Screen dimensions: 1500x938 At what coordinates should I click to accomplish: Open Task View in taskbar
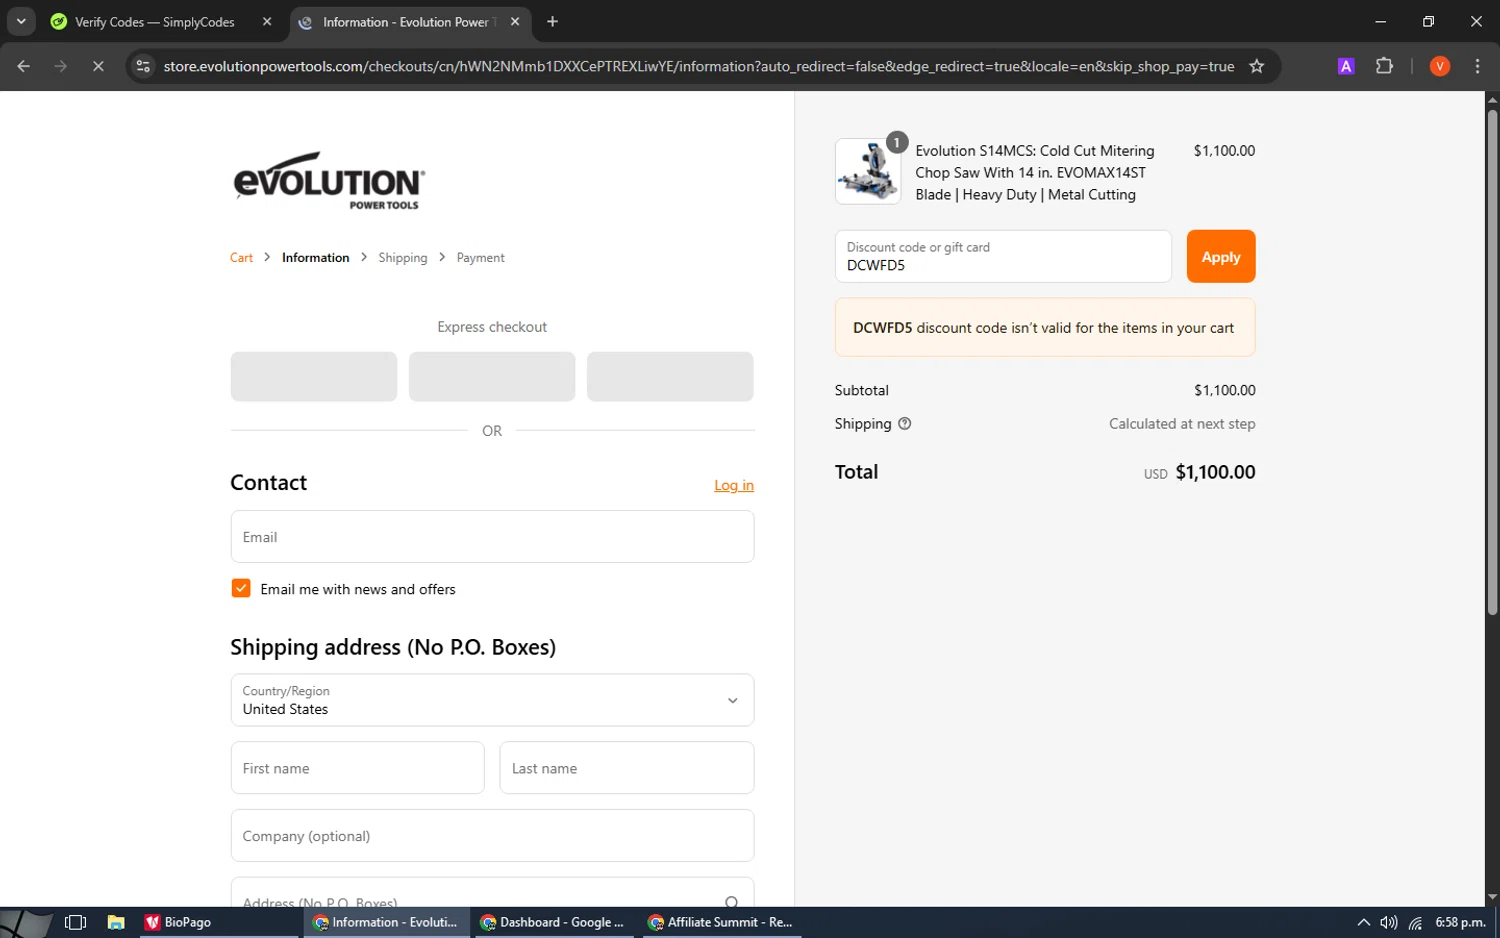tap(75, 922)
